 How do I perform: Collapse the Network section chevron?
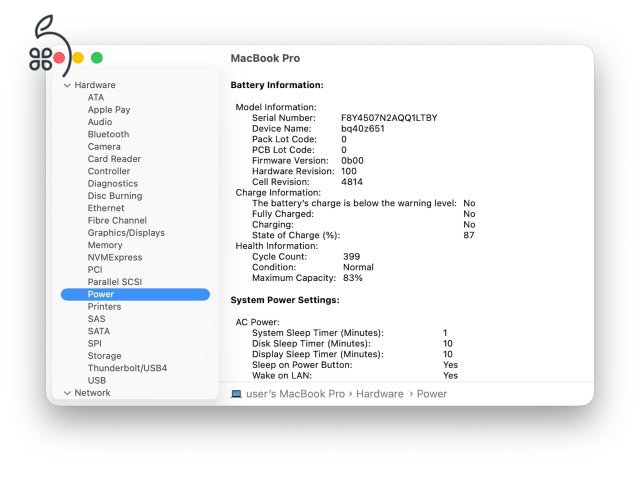67,393
